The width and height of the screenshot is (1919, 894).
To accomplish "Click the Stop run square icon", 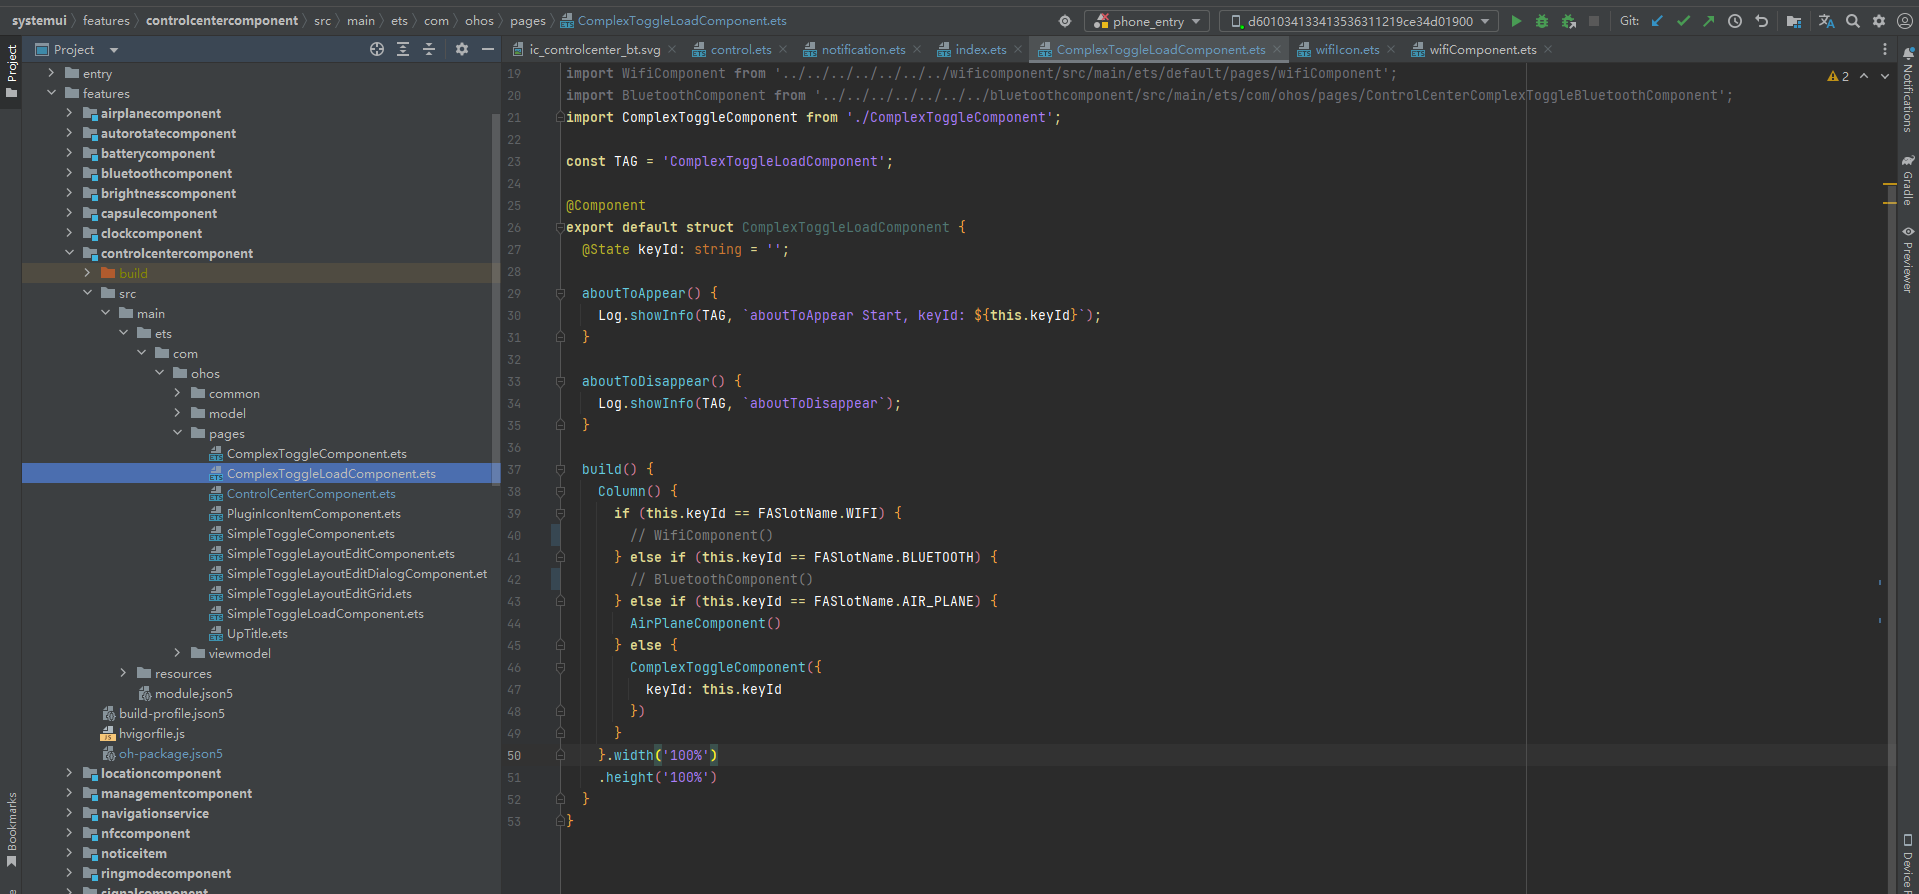I will click(1594, 21).
